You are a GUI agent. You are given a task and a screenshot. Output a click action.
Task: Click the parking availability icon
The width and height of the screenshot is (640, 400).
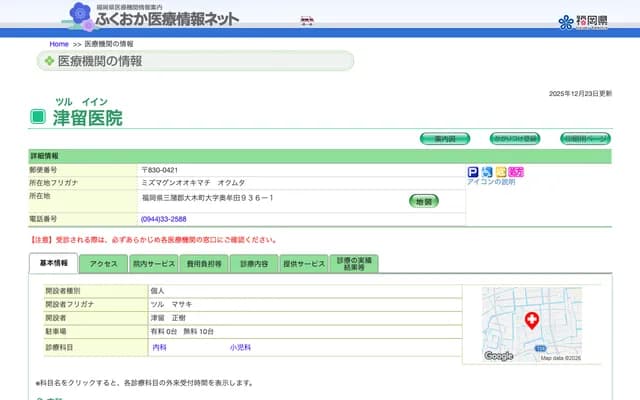point(473,172)
